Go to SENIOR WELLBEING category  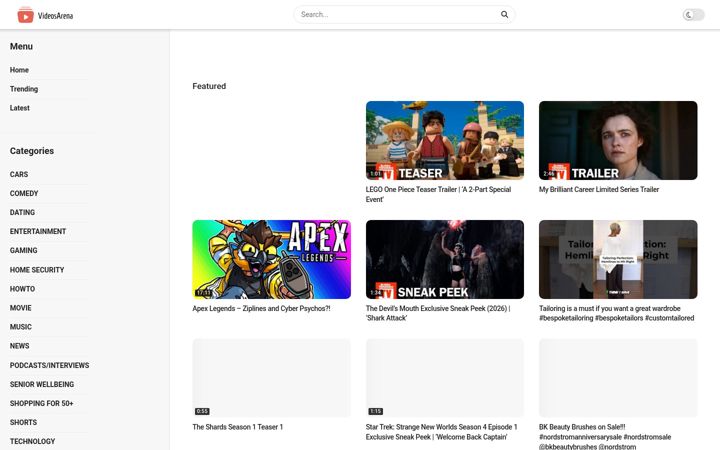42,384
